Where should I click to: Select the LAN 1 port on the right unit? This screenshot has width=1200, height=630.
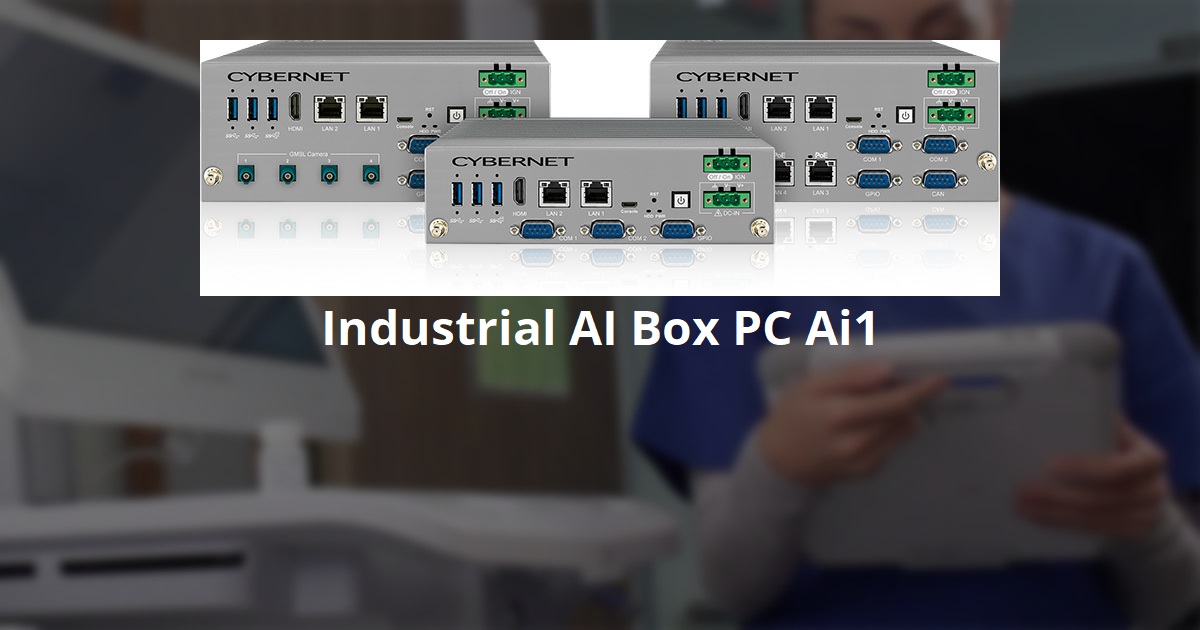[x=823, y=110]
